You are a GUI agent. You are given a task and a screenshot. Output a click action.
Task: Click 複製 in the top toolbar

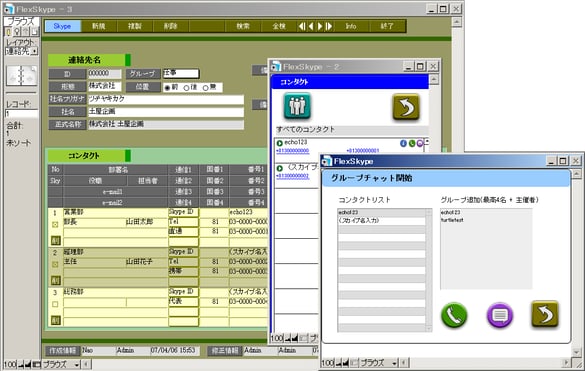pyautogui.click(x=135, y=26)
